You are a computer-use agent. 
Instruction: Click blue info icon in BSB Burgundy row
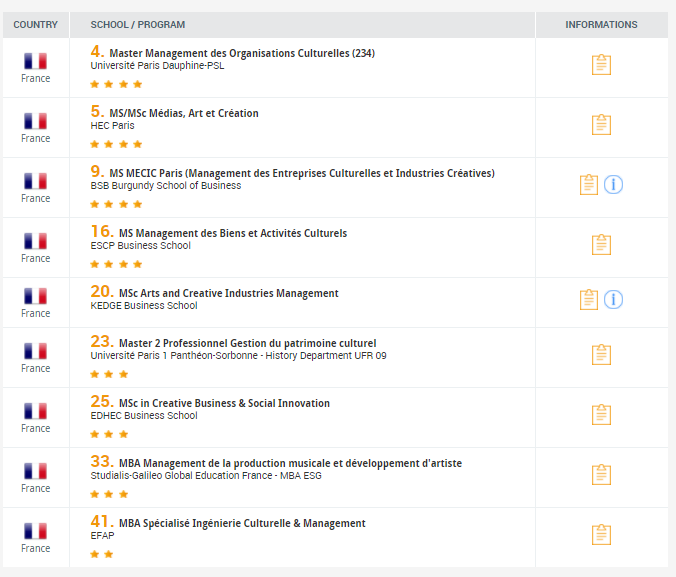click(613, 185)
